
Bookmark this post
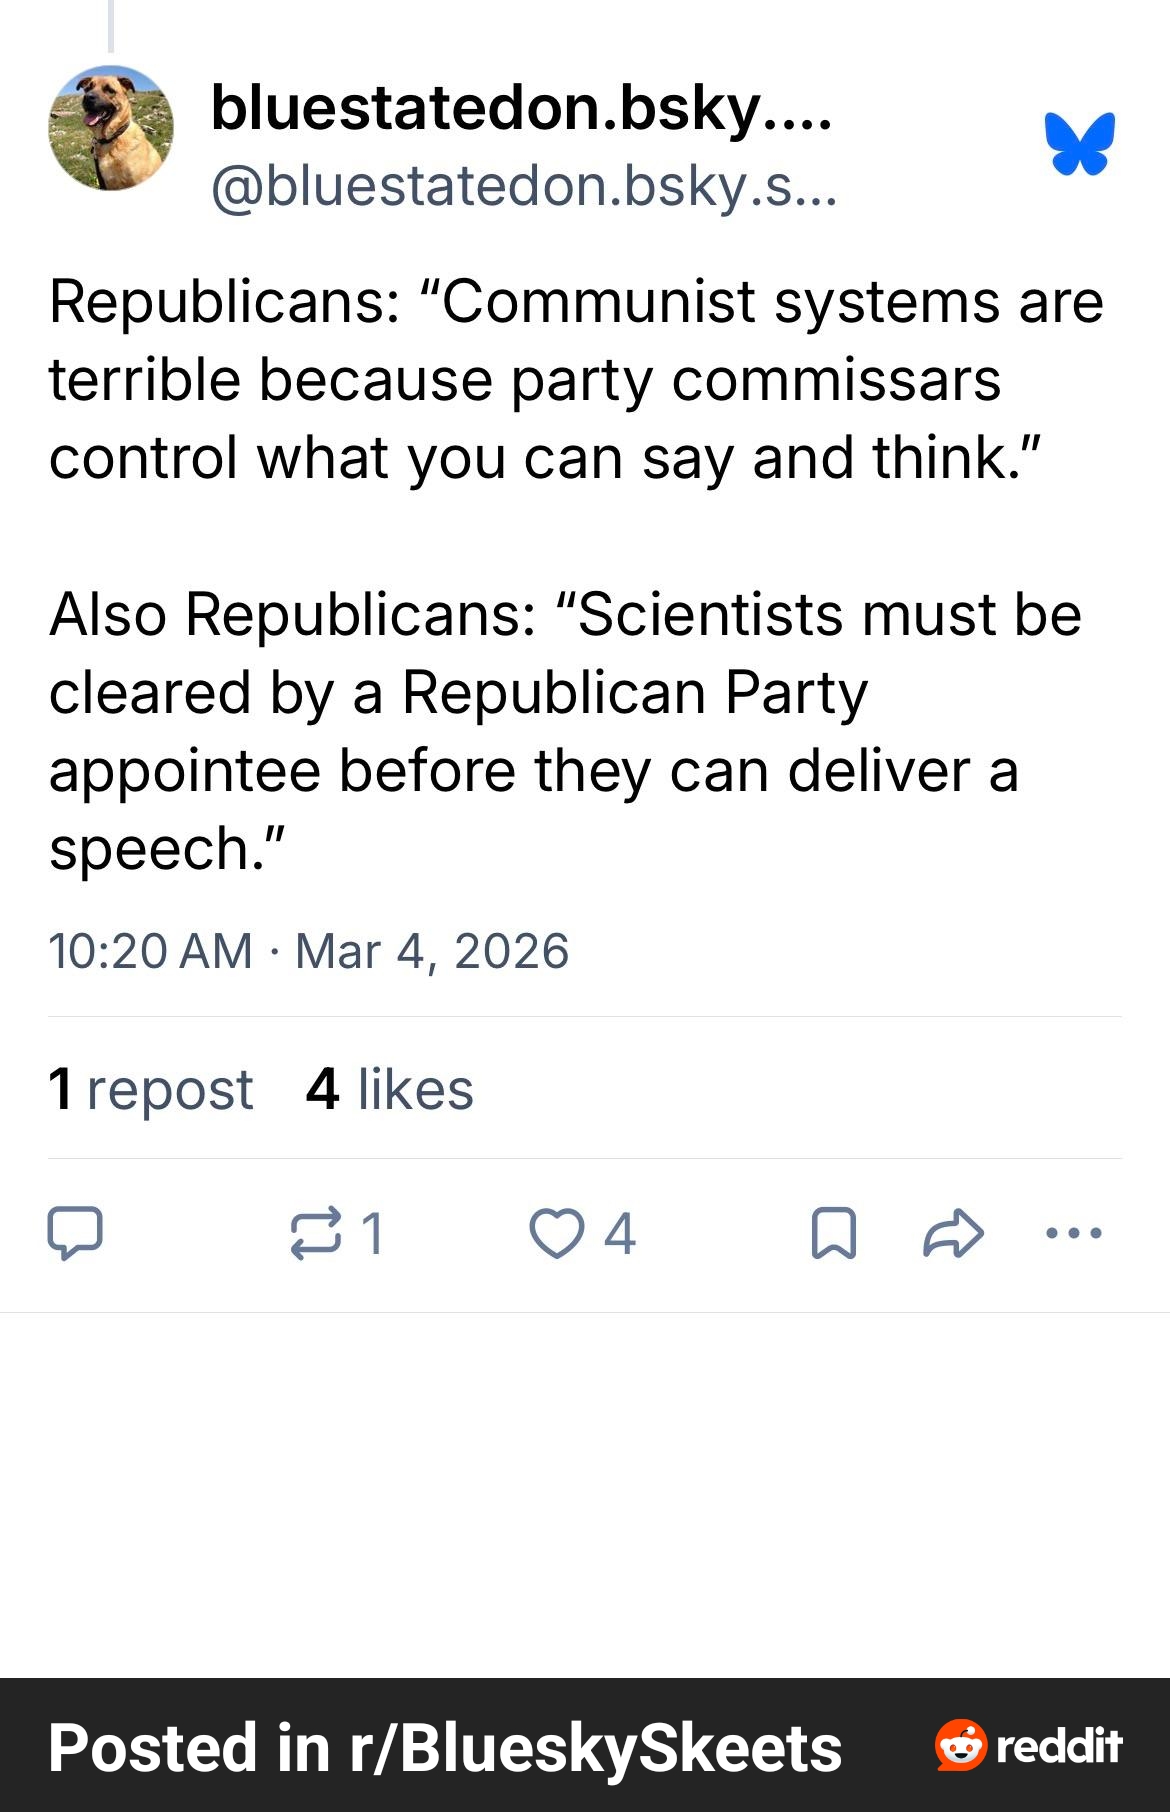(x=833, y=1233)
